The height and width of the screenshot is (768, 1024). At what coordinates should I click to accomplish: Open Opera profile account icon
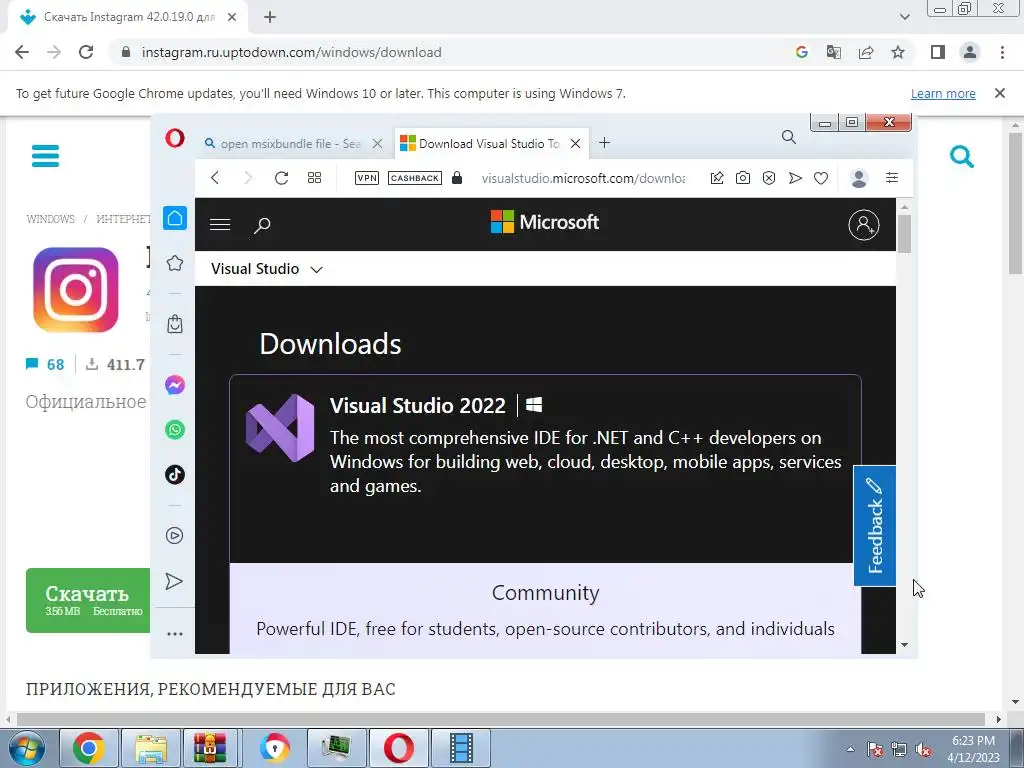[x=859, y=178]
